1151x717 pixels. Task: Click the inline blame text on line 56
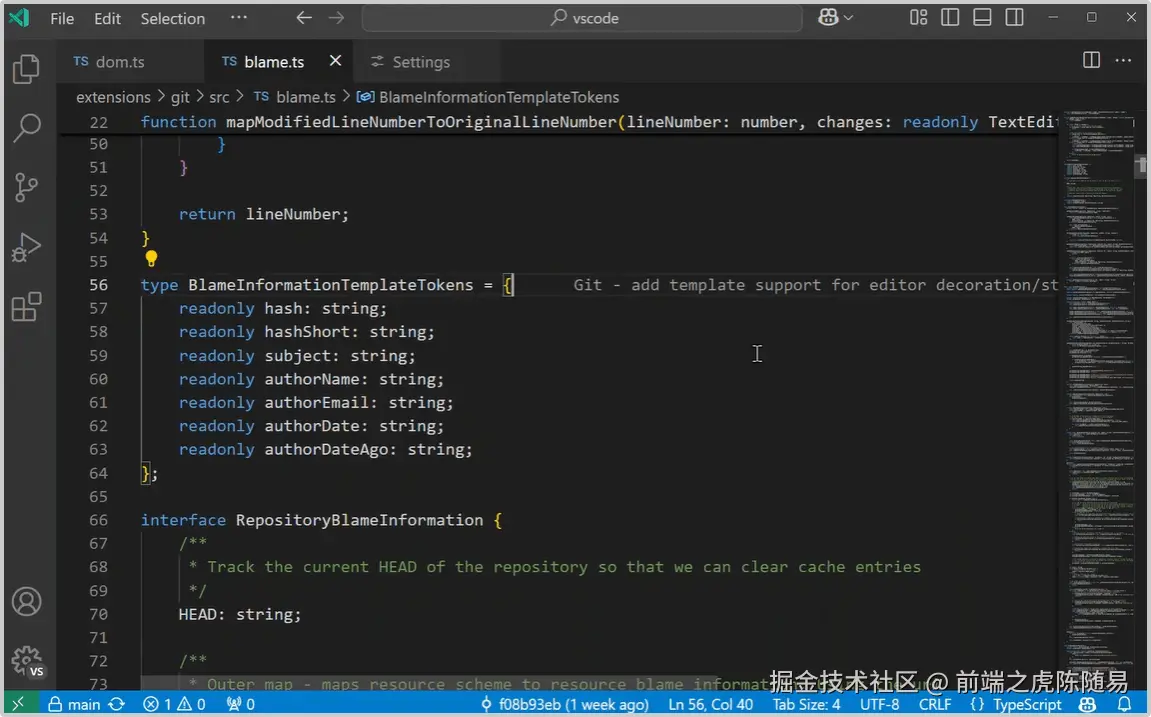tap(816, 285)
